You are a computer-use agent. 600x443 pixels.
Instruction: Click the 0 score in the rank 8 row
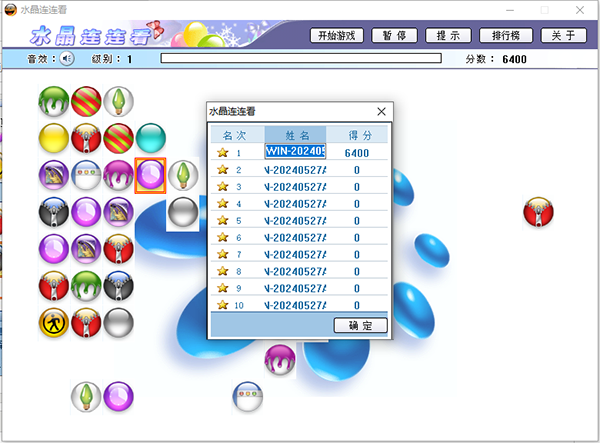coord(357,272)
